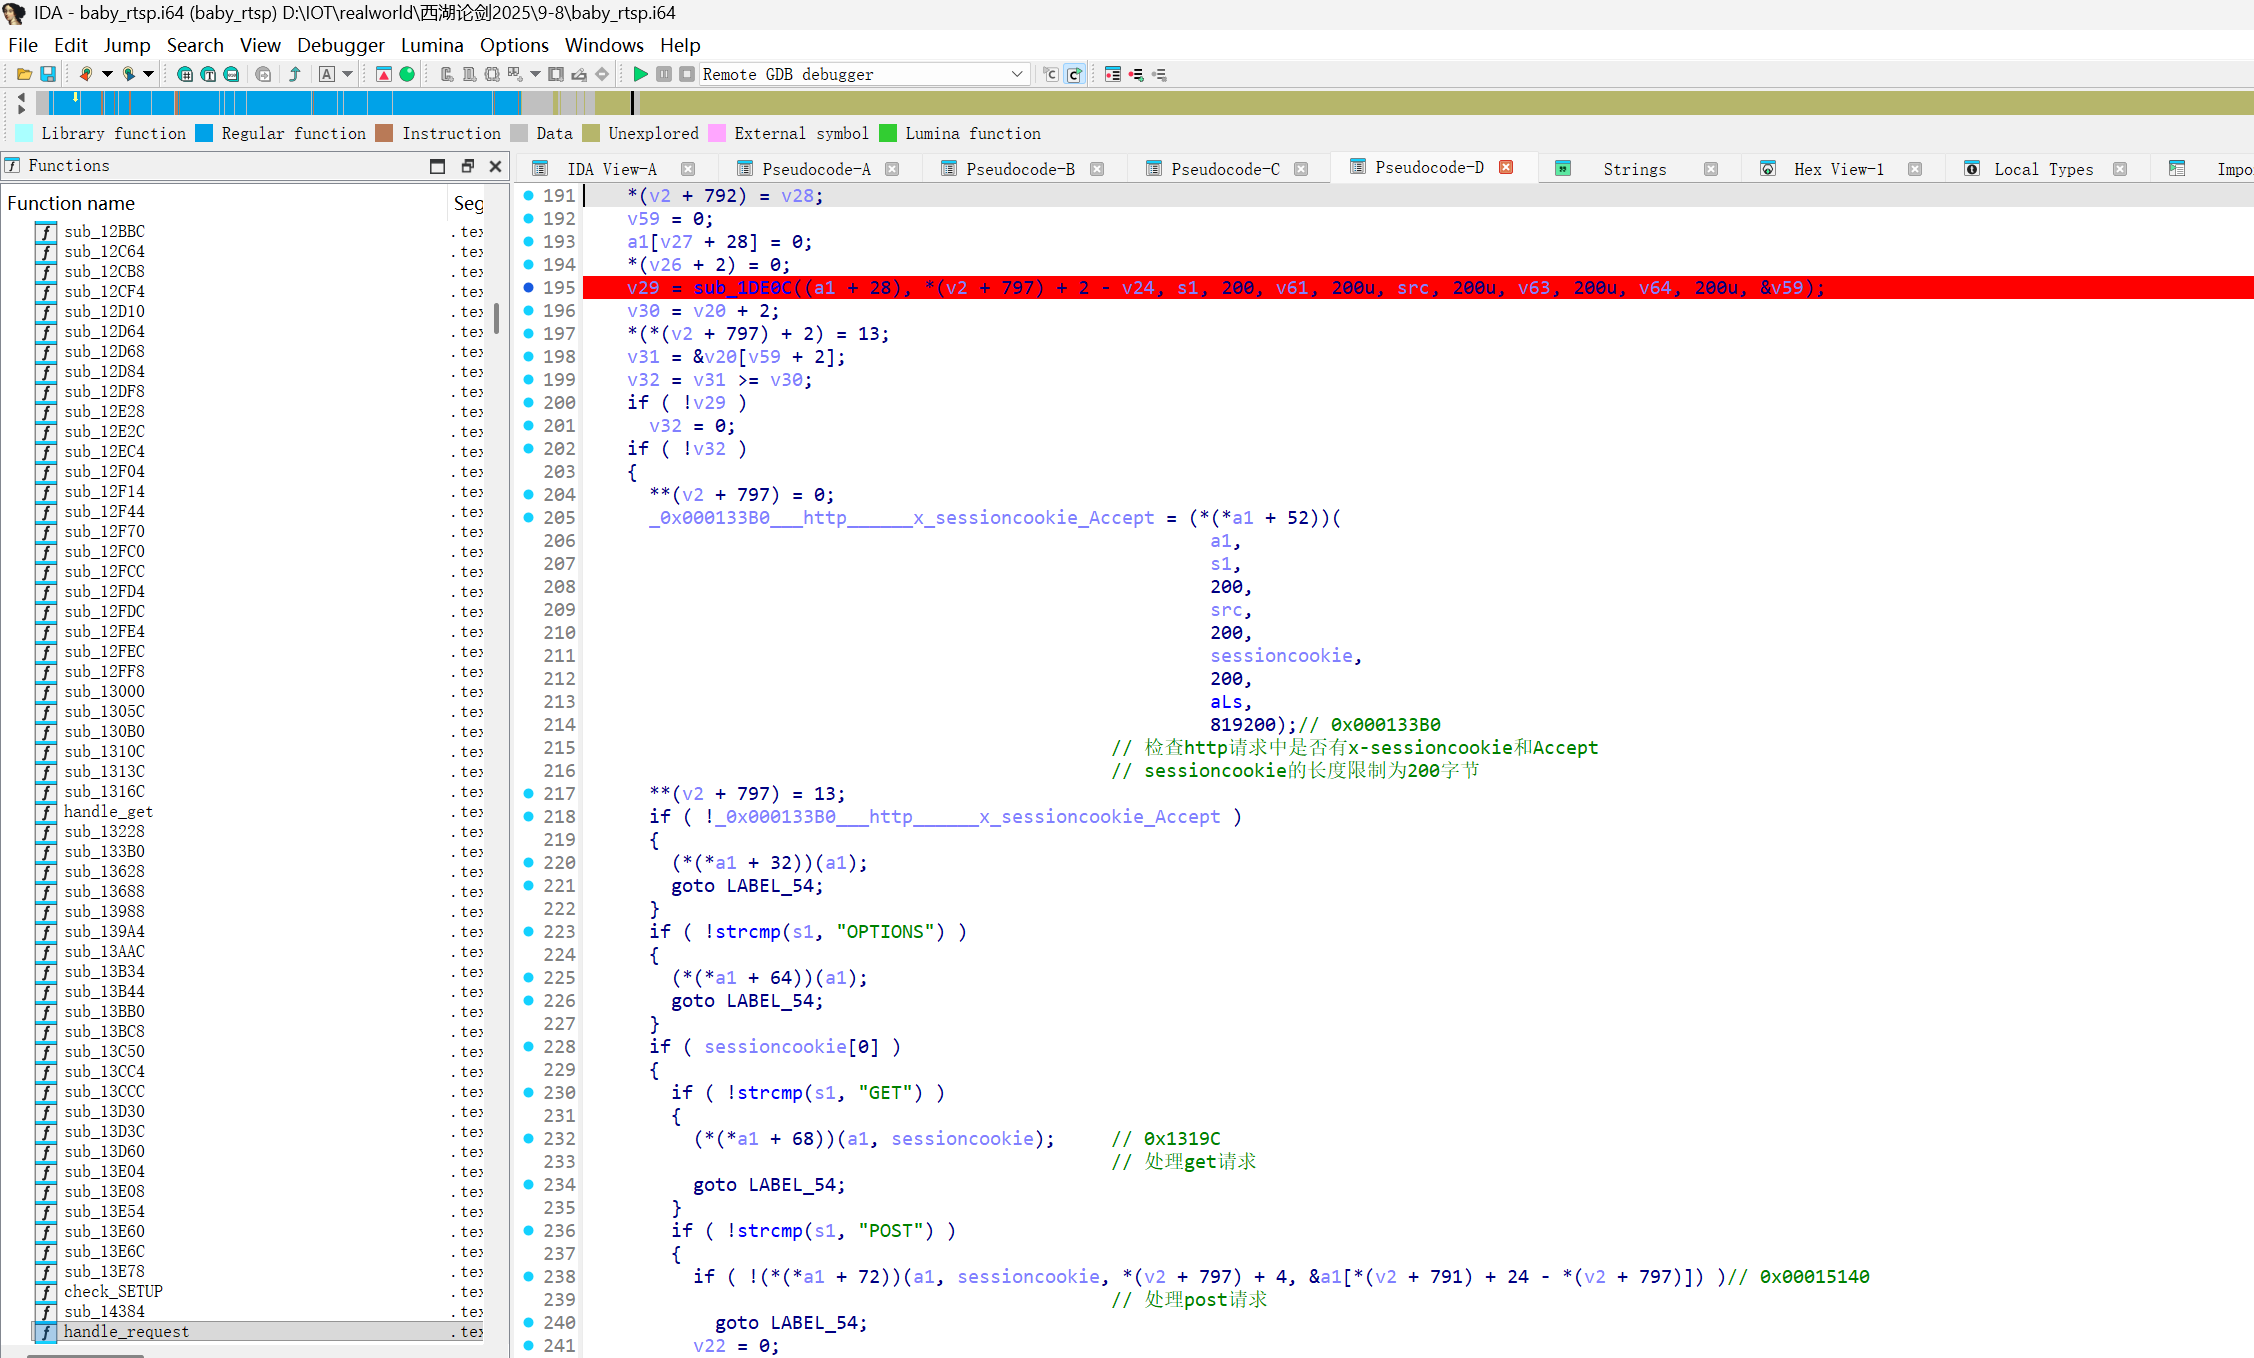Click the green circle toolbar icon
This screenshot has width=2254, height=1358.
click(407, 74)
